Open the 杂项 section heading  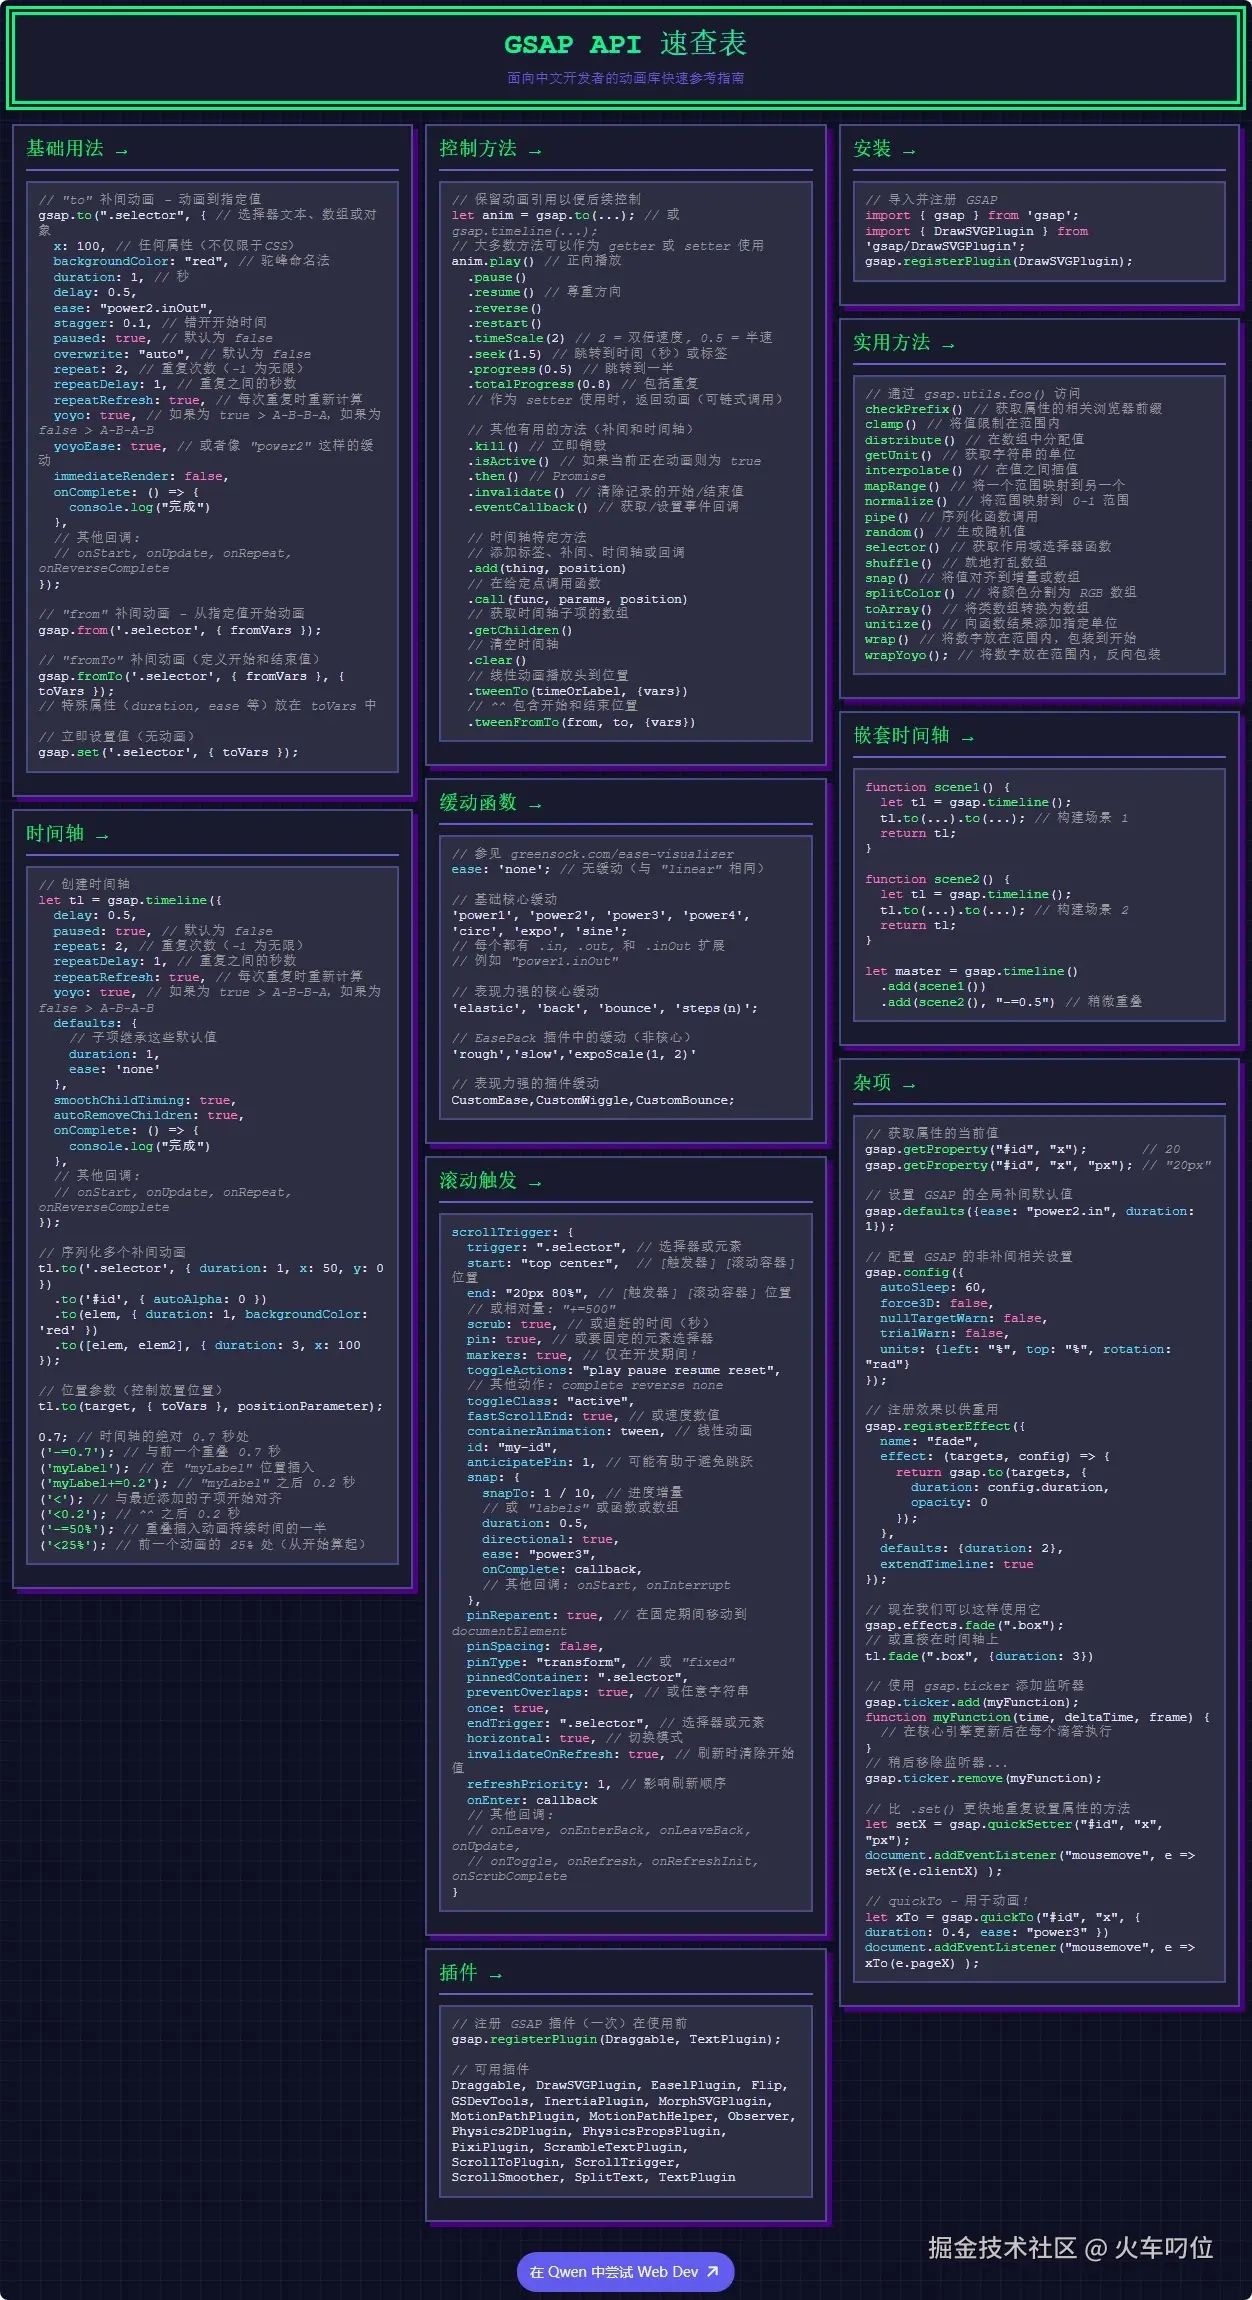884,1083
